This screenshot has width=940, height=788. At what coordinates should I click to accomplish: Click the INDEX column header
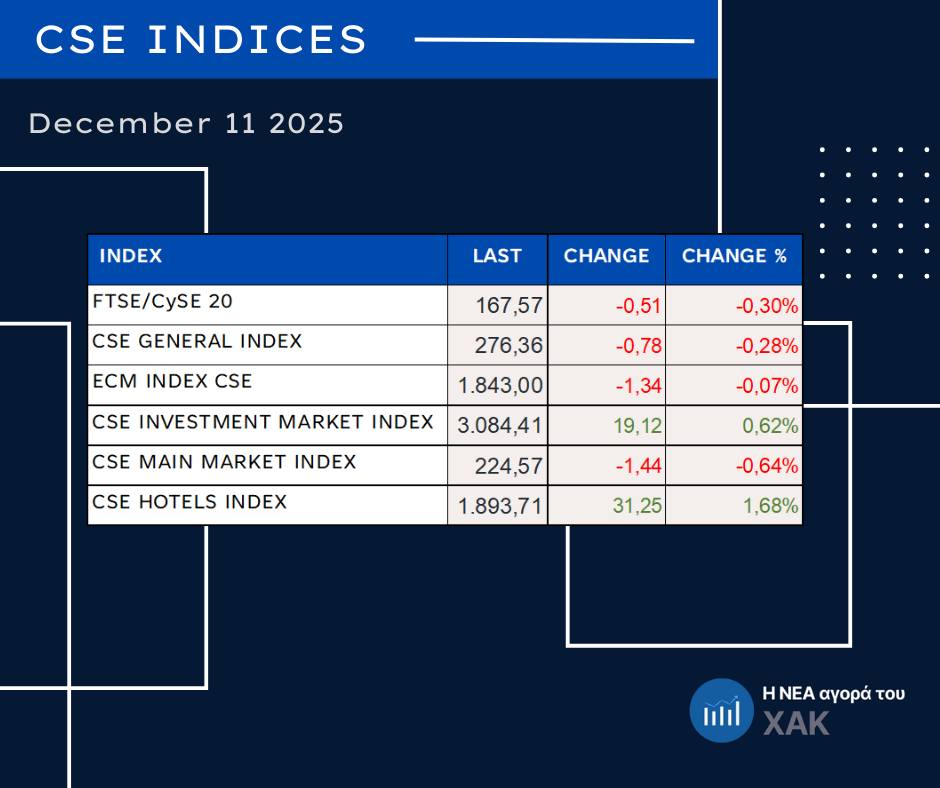131,256
